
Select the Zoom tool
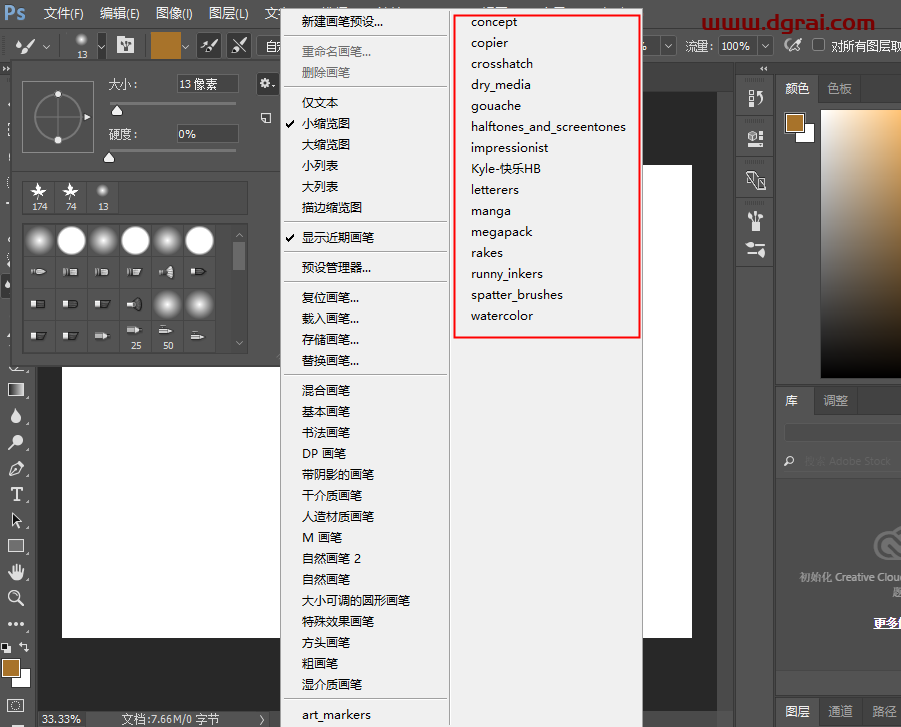(x=15, y=598)
